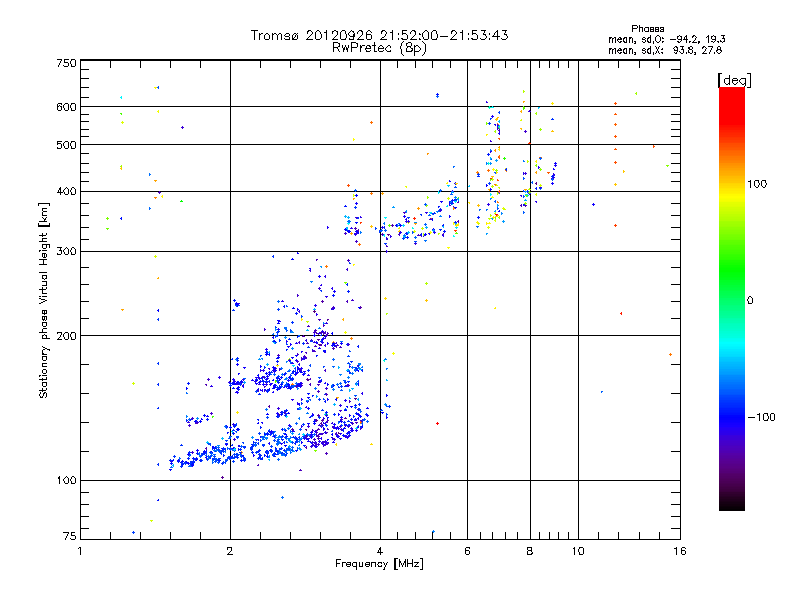The image size is (800, 600).
Task: Click the plot title 'Tromsø 20120926 21:52:00-21:53:43'
Action: (x=379, y=35)
